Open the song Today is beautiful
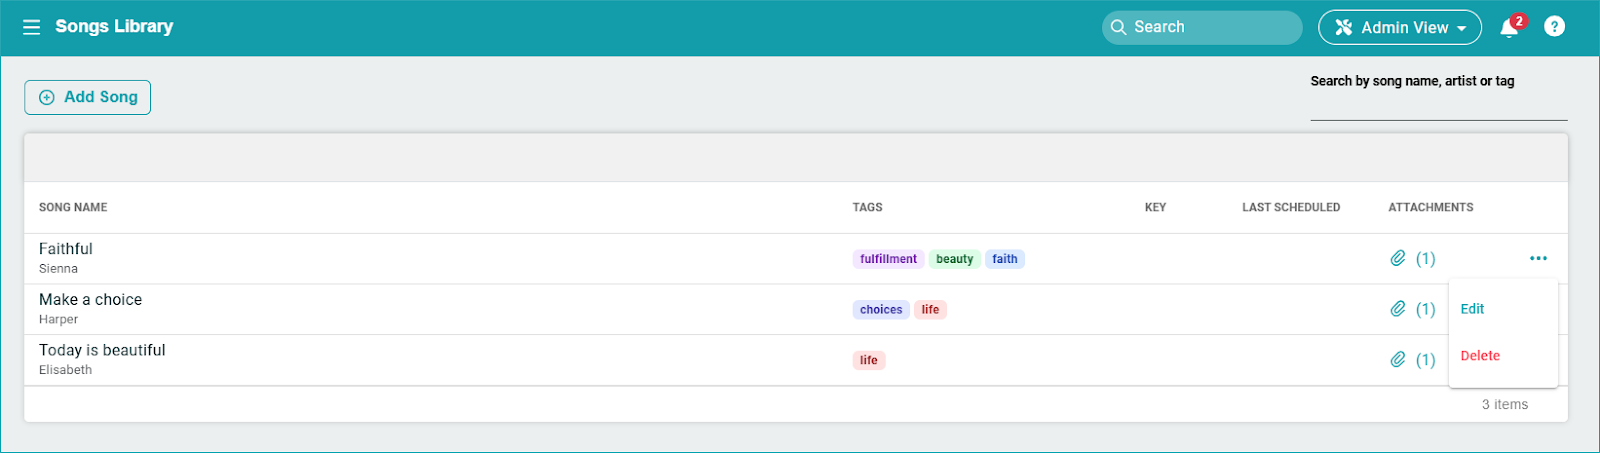Image resolution: width=1600 pixels, height=453 pixels. click(102, 350)
